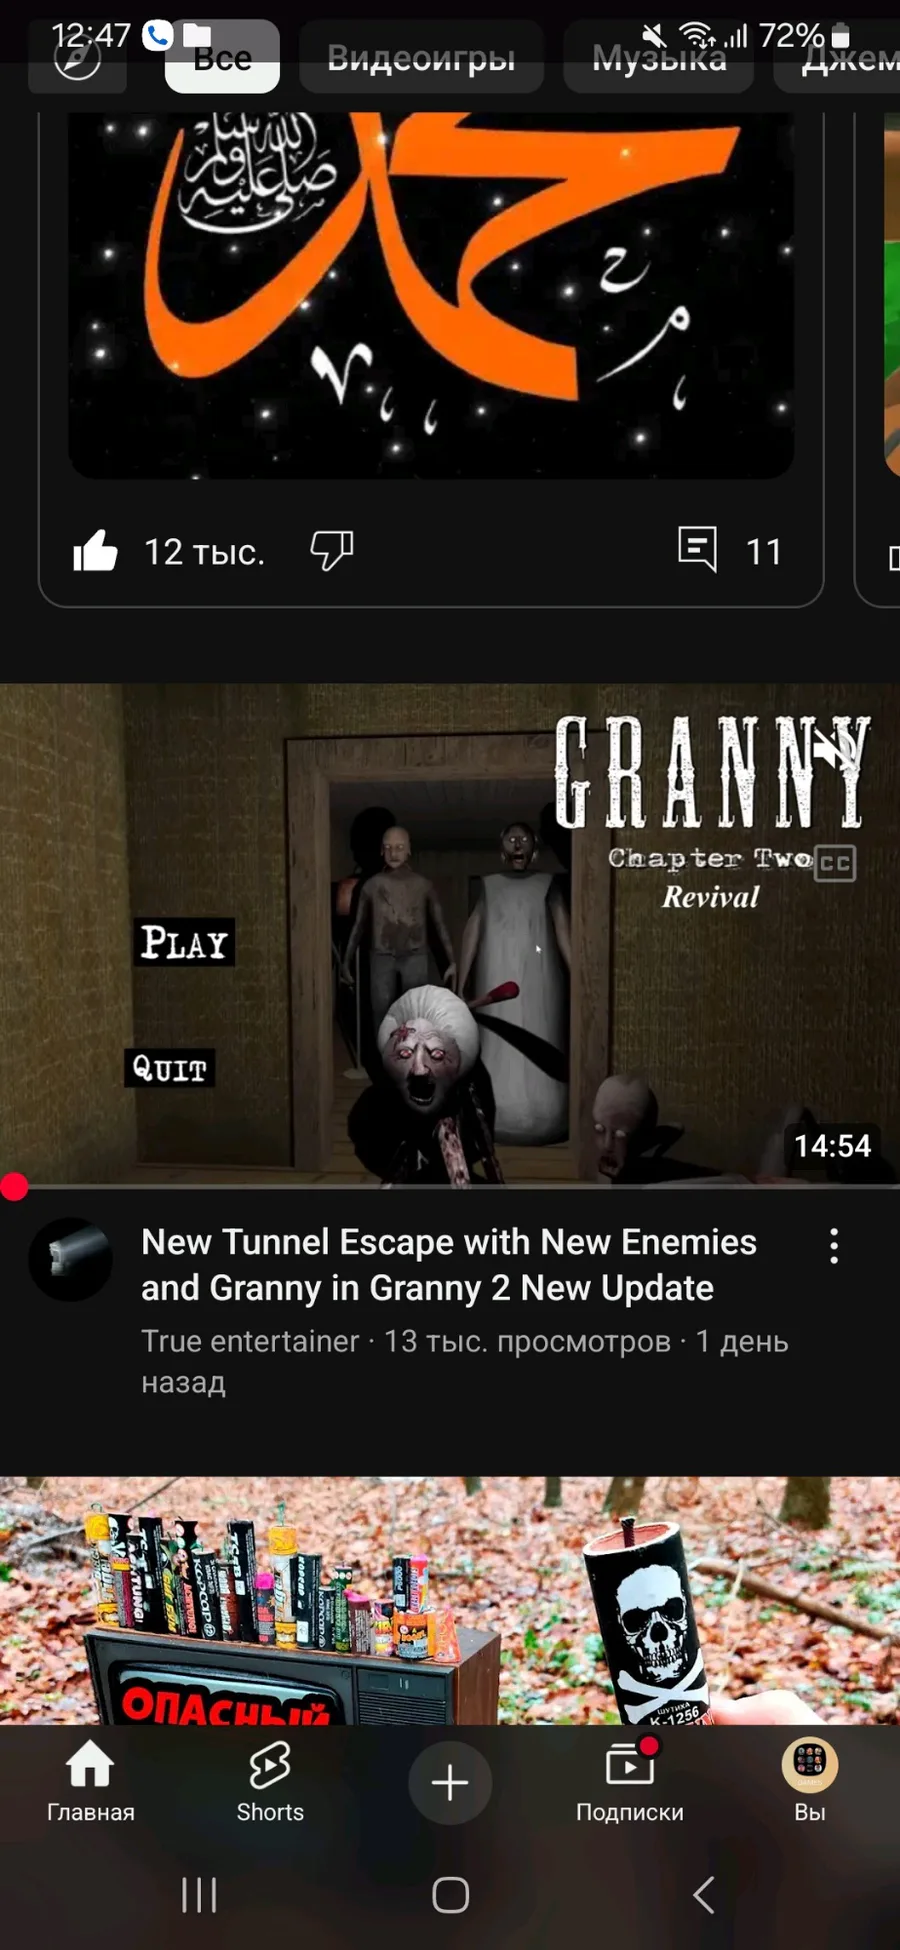Image resolution: width=900 pixels, height=1950 pixels.
Task: Open New Tunnel Escape video title
Action: [449, 1265]
